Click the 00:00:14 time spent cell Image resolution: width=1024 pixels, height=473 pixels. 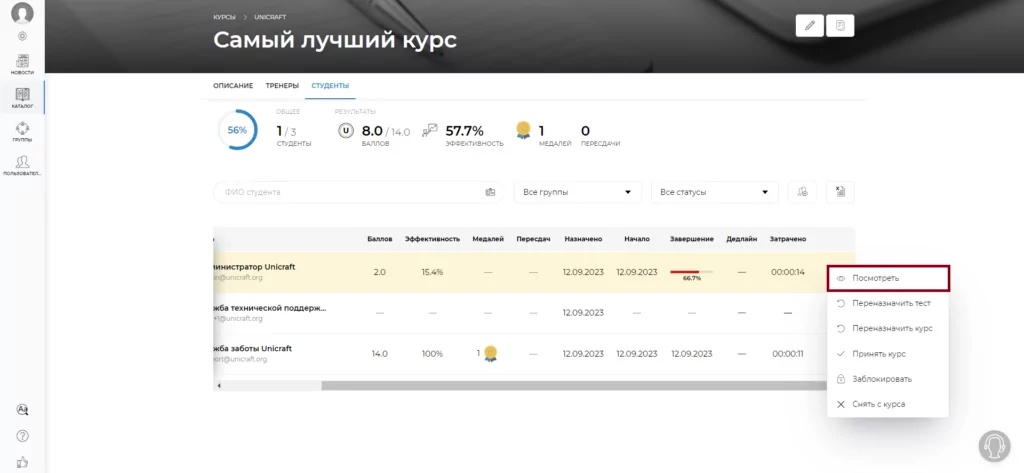788,272
